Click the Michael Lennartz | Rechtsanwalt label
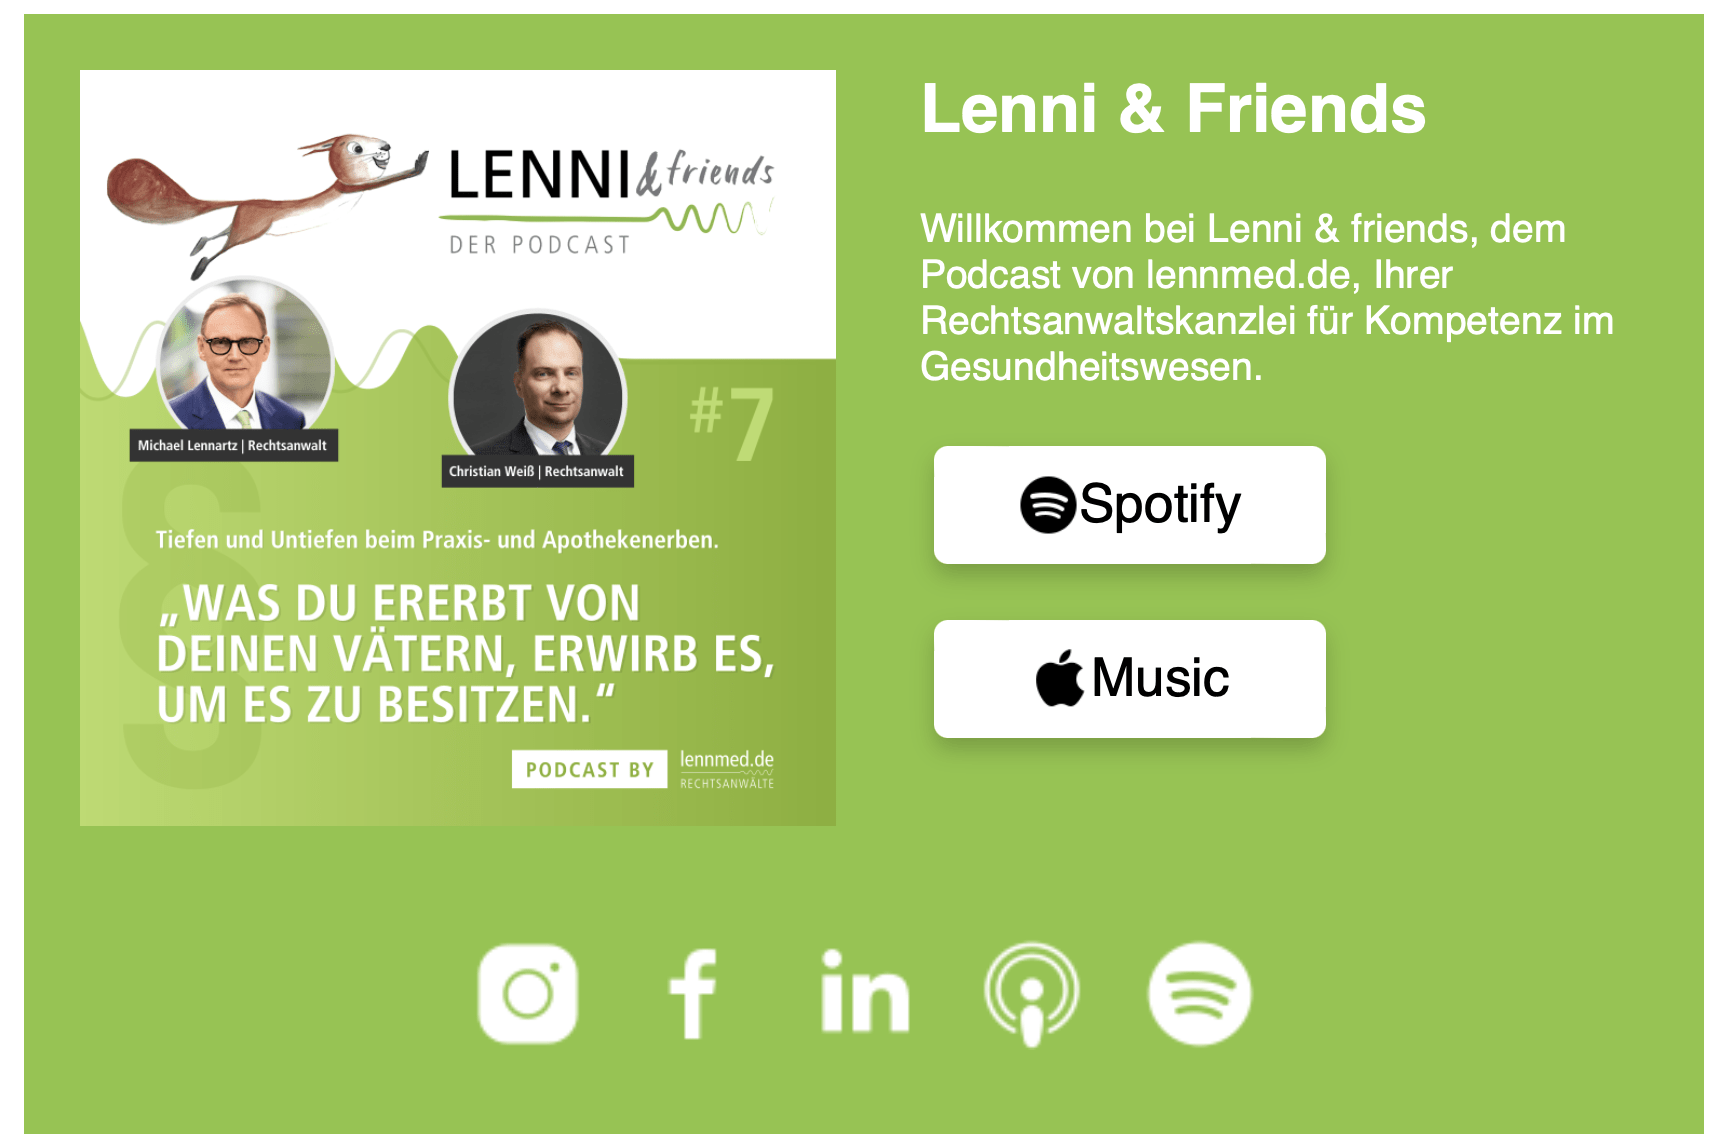The width and height of the screenshot is (1728, 1148). click(234, 445)
